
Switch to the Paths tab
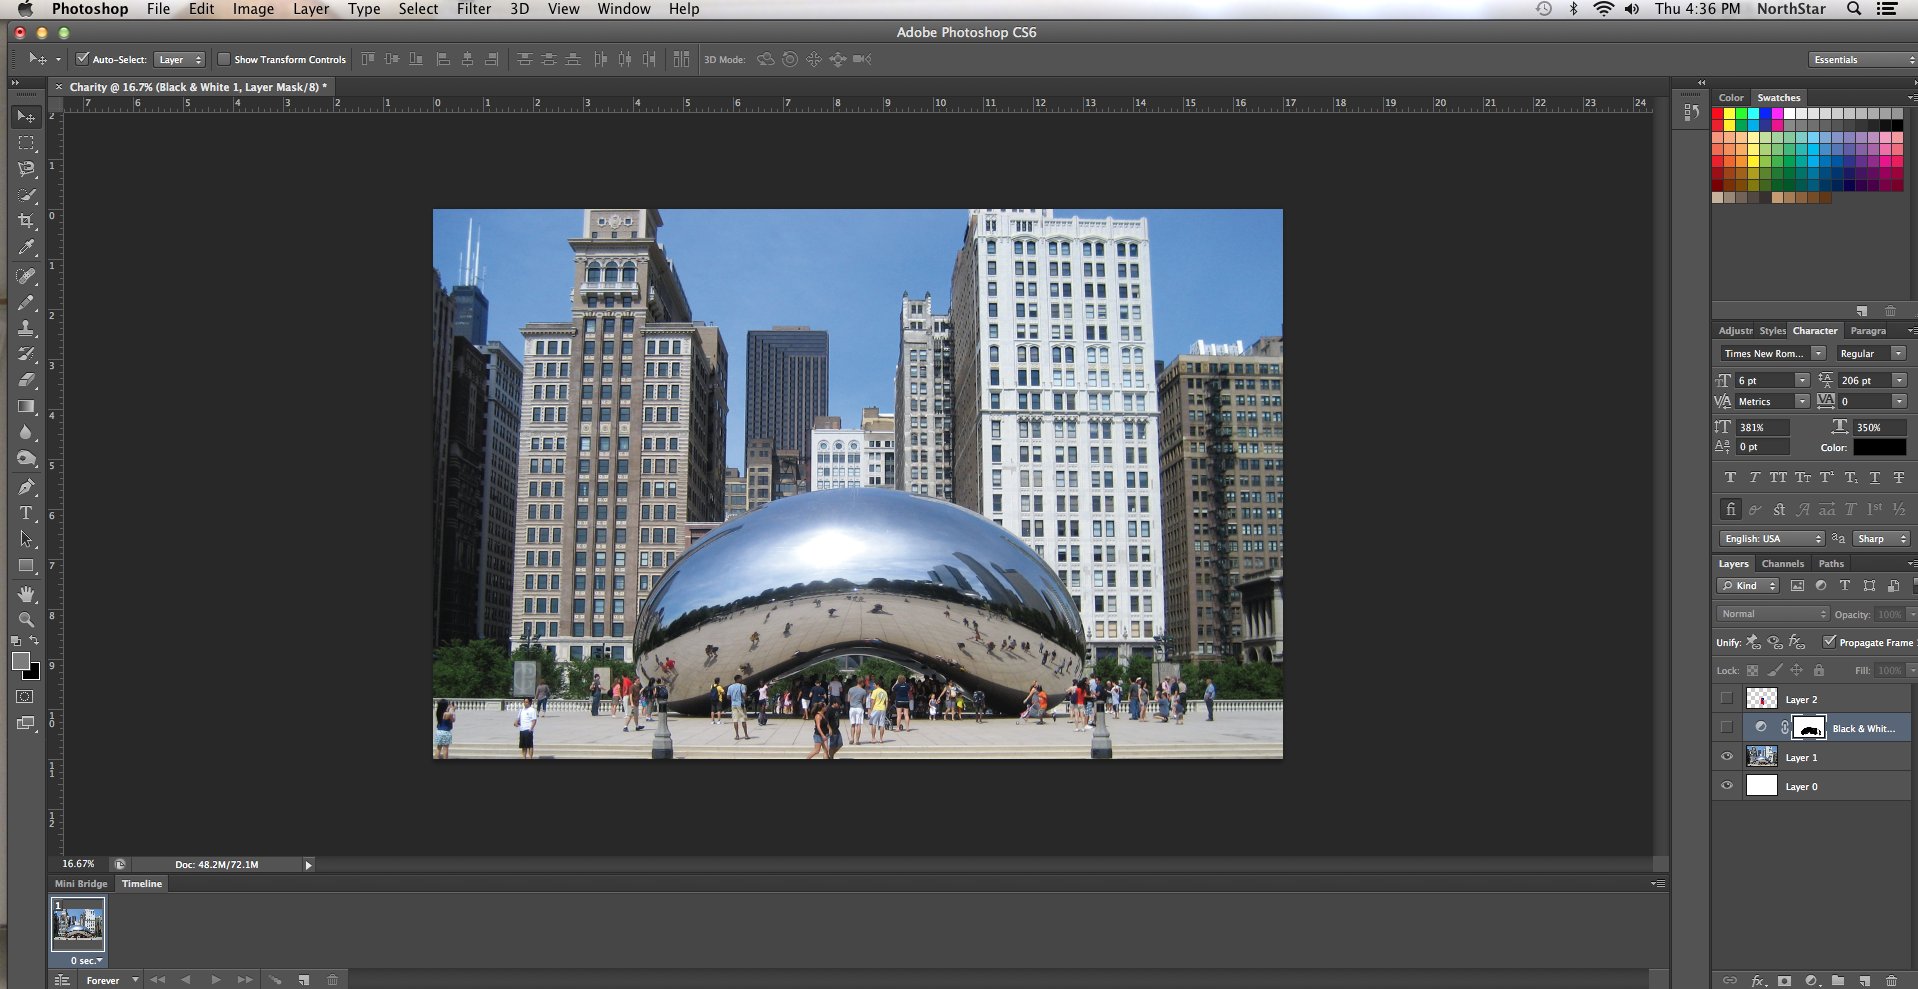[x=1831, y=564]
